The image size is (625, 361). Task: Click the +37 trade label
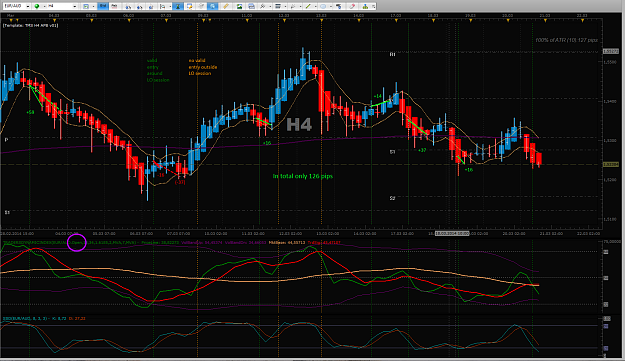click(422, 150)
